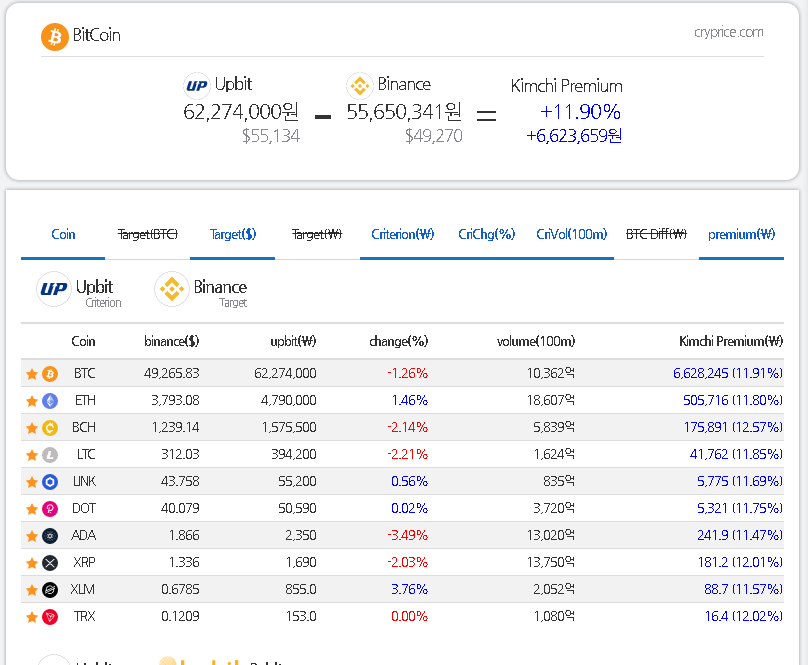Click the TRX coin icon in table
The height and width of the screenshot is (665, 808).
click(50, 617)
